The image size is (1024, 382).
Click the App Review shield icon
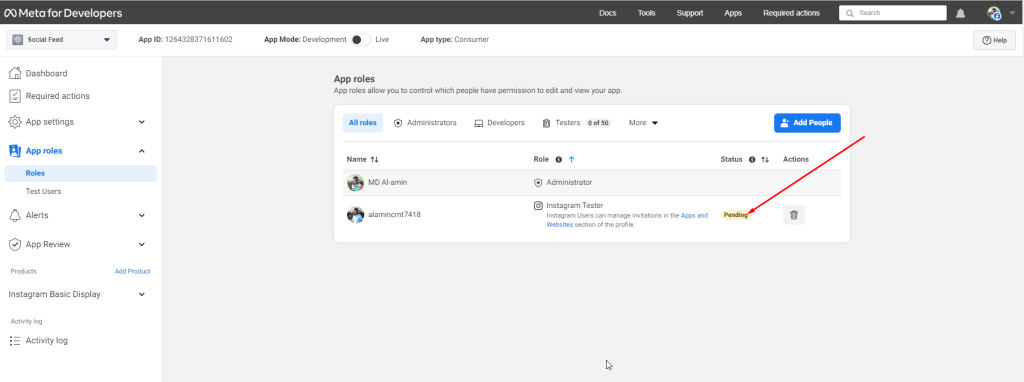(15, 244)
